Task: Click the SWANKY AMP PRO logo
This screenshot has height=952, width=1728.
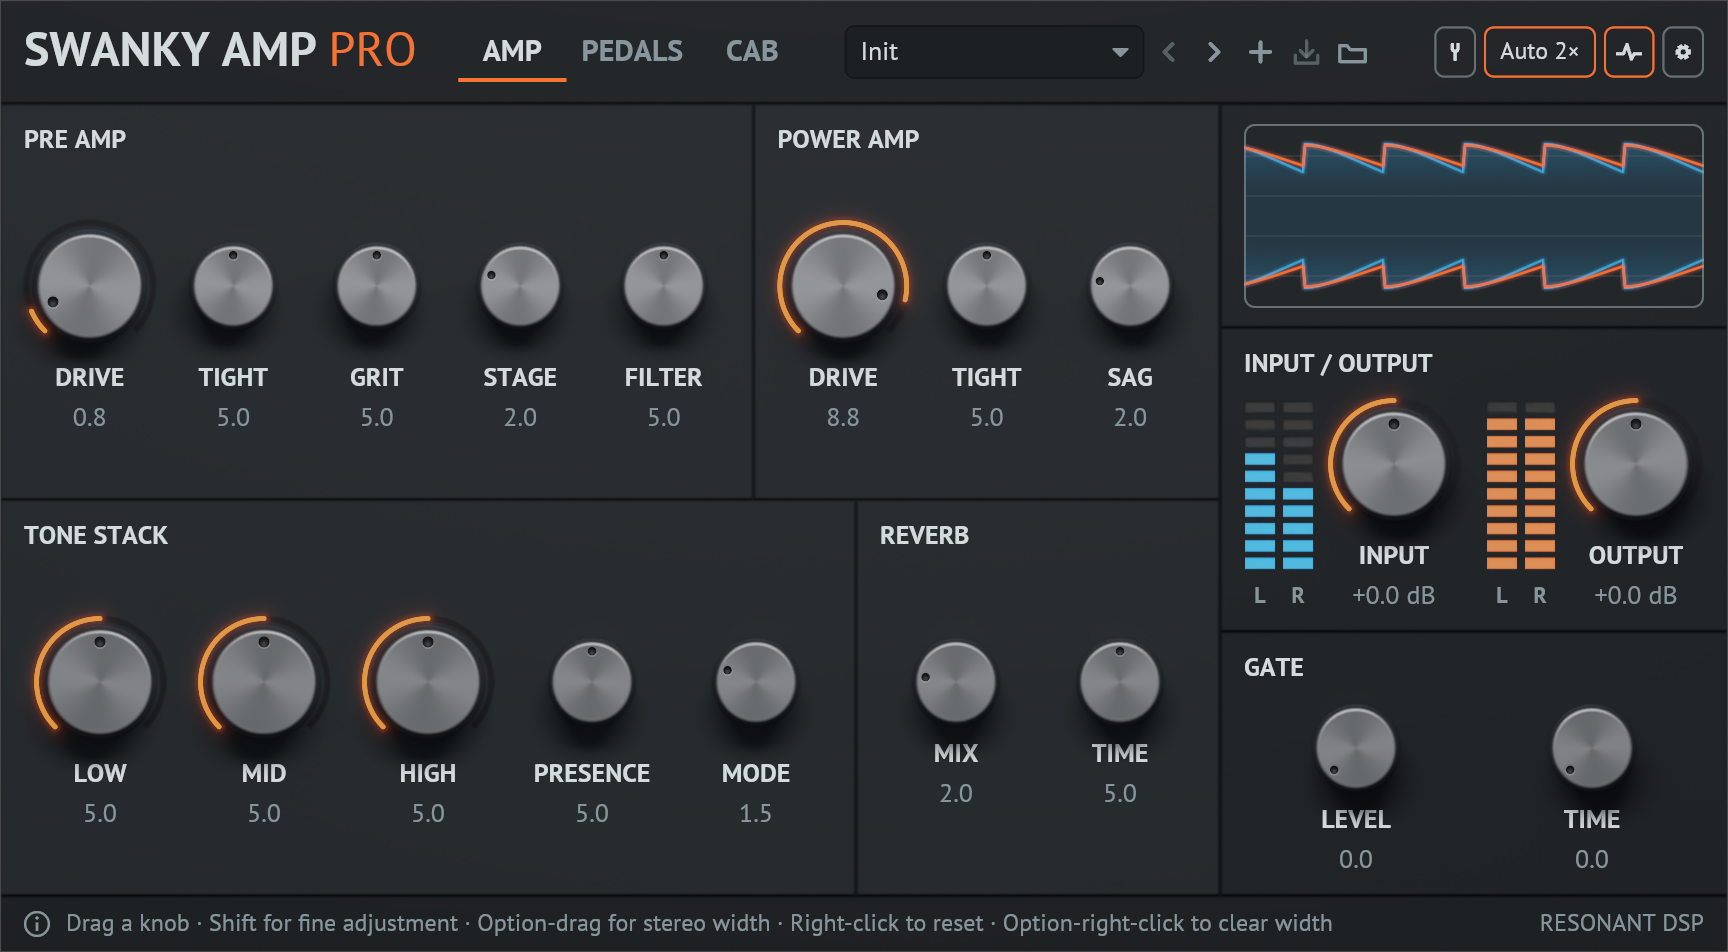Action: (x=220, y=50)
